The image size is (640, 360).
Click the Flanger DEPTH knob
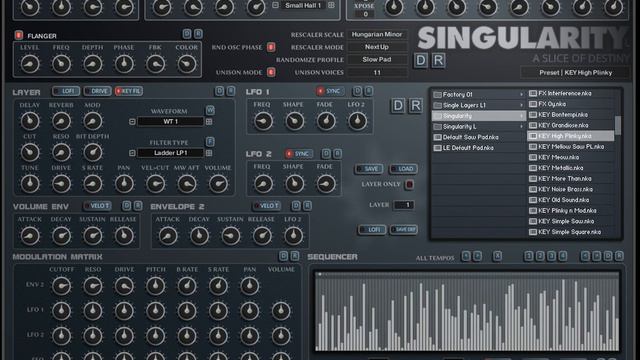[92, 64]
